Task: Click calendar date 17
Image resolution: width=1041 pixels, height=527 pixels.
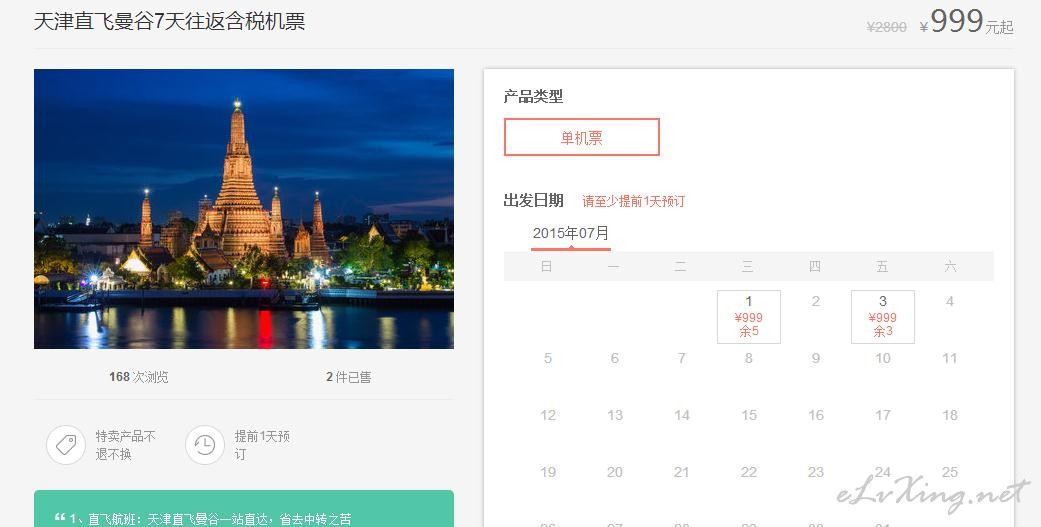Action: click(883, 415)
